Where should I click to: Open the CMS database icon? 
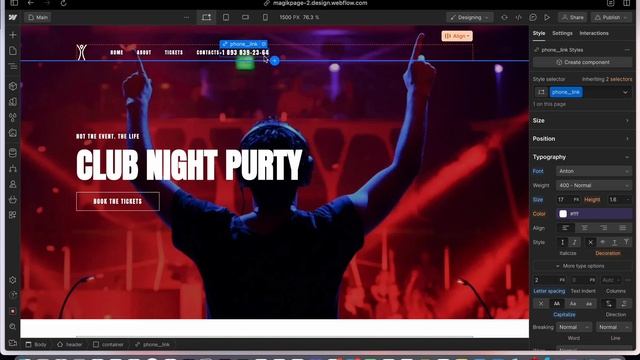tap(13, 153)
